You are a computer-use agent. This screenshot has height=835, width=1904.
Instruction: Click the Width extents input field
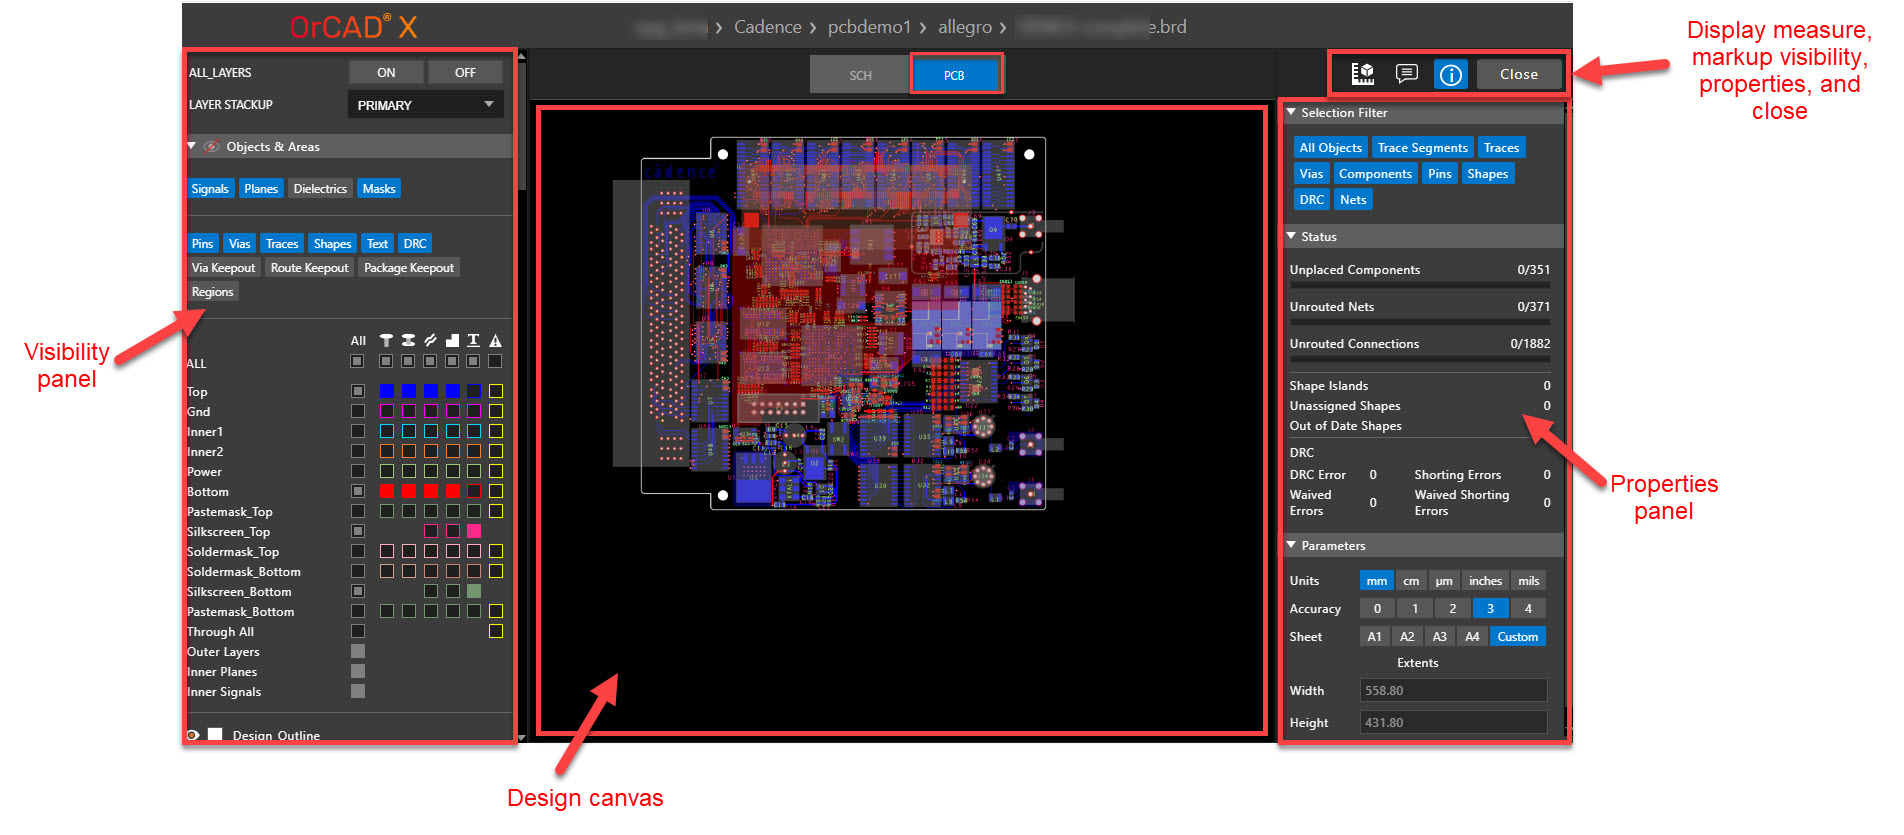click(x=1452, y=691)
